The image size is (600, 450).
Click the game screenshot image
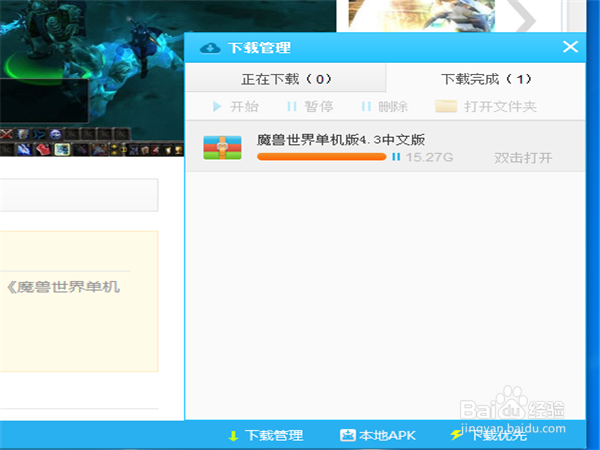[x=92, y=78]
